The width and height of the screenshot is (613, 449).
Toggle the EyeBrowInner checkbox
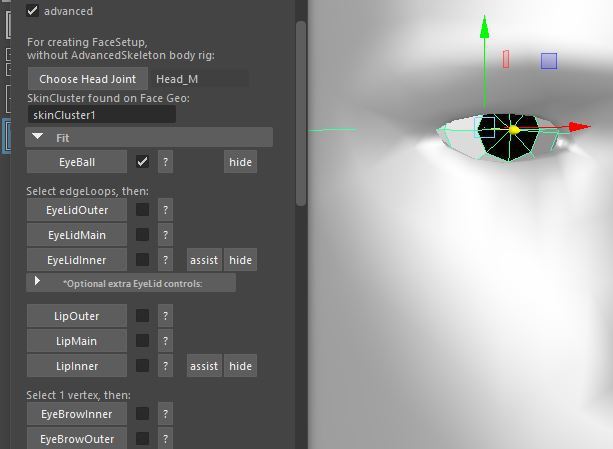click(142, 413)
